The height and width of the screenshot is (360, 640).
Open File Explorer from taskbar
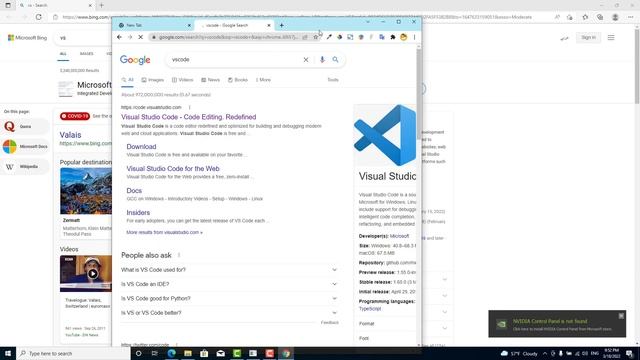coord(188,353)
